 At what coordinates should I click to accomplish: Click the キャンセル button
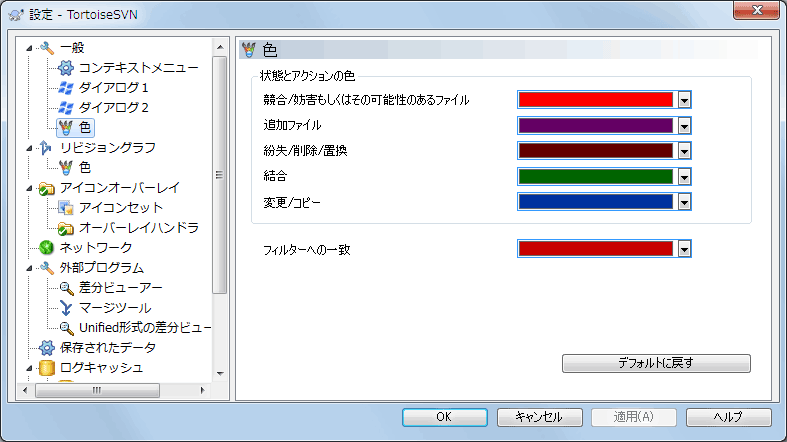540,417
